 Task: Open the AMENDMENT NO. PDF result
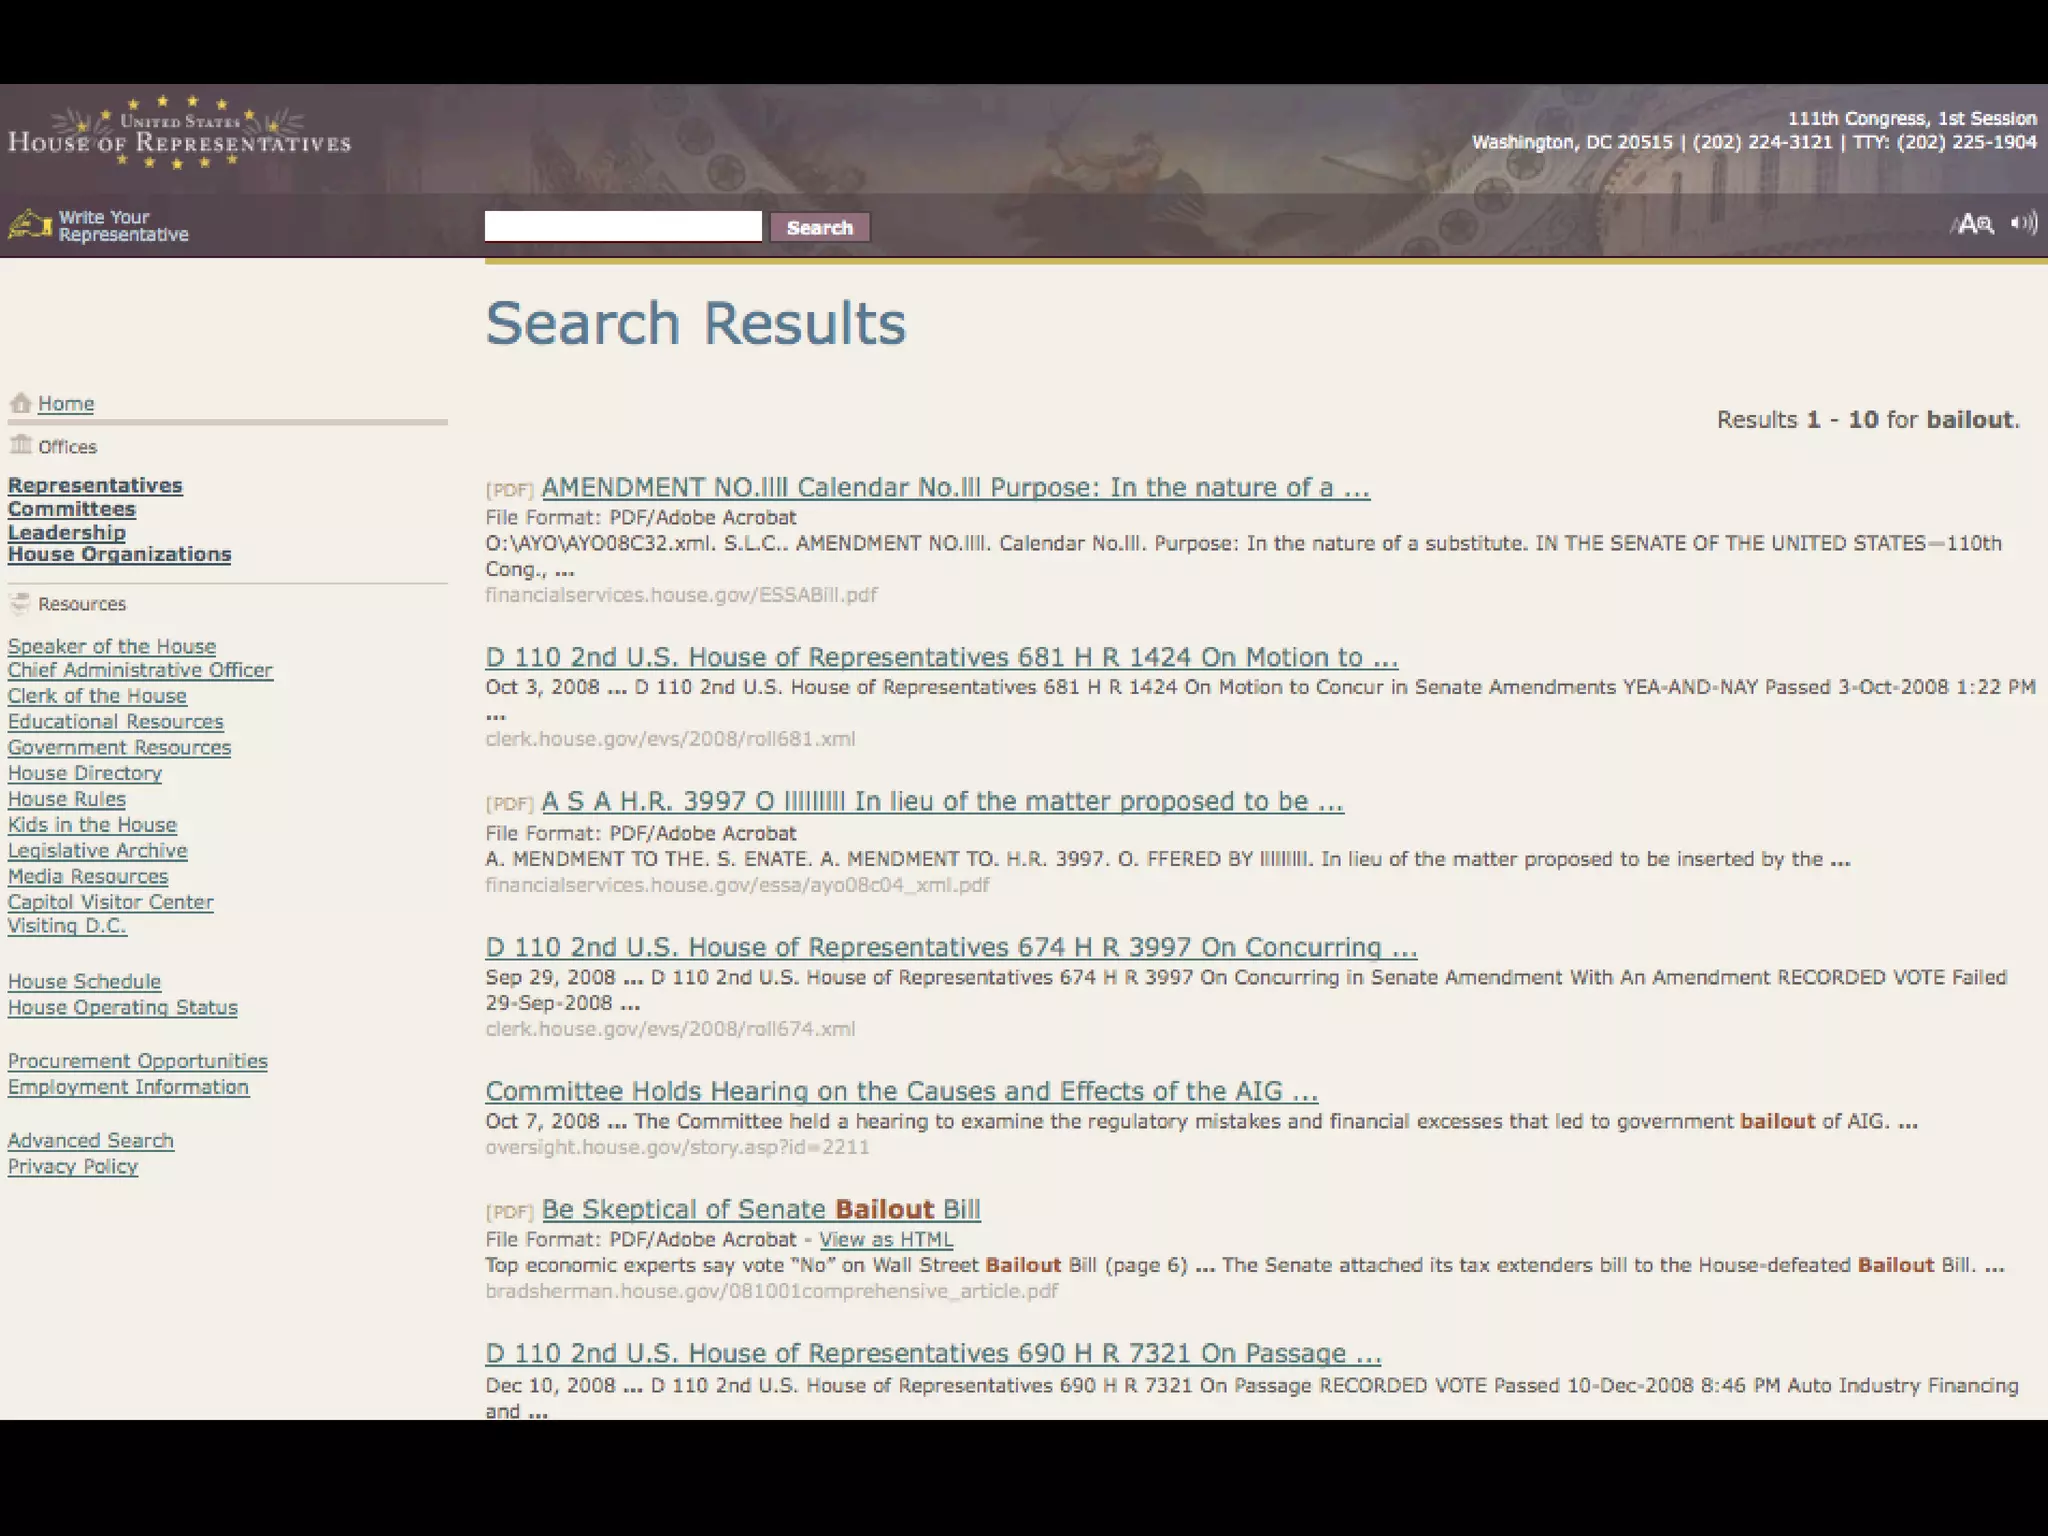click(x=955, y=488)
